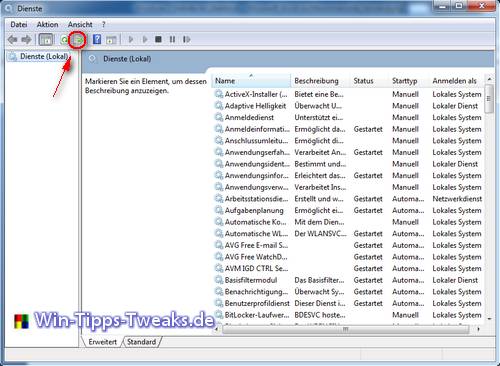Click 'Lokaler Dienst' in Basisfiltermodul row
The height and width of the screenshot is (366, 500).
coord(455,280)
